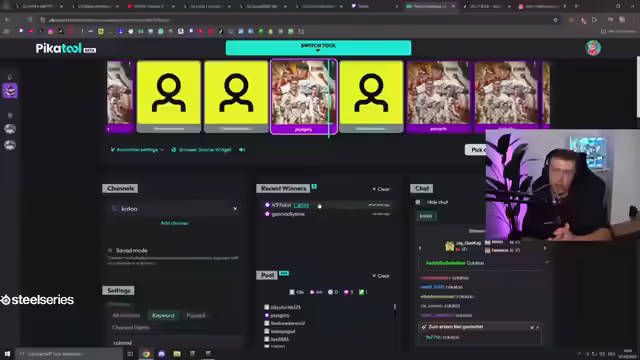Open Chrome from the Windows taskbar
The height and width of the screenshot is (360, 640).
(146, 354)
